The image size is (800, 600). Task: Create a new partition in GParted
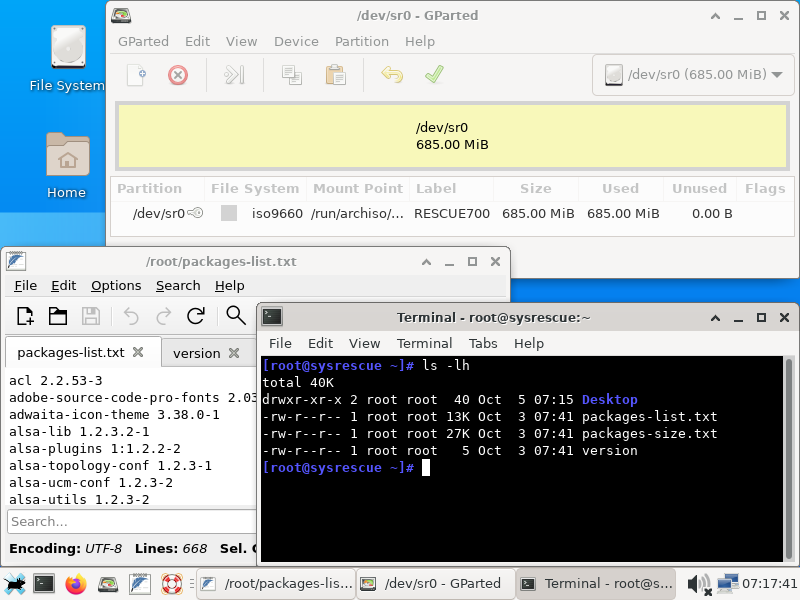(135, 74)
